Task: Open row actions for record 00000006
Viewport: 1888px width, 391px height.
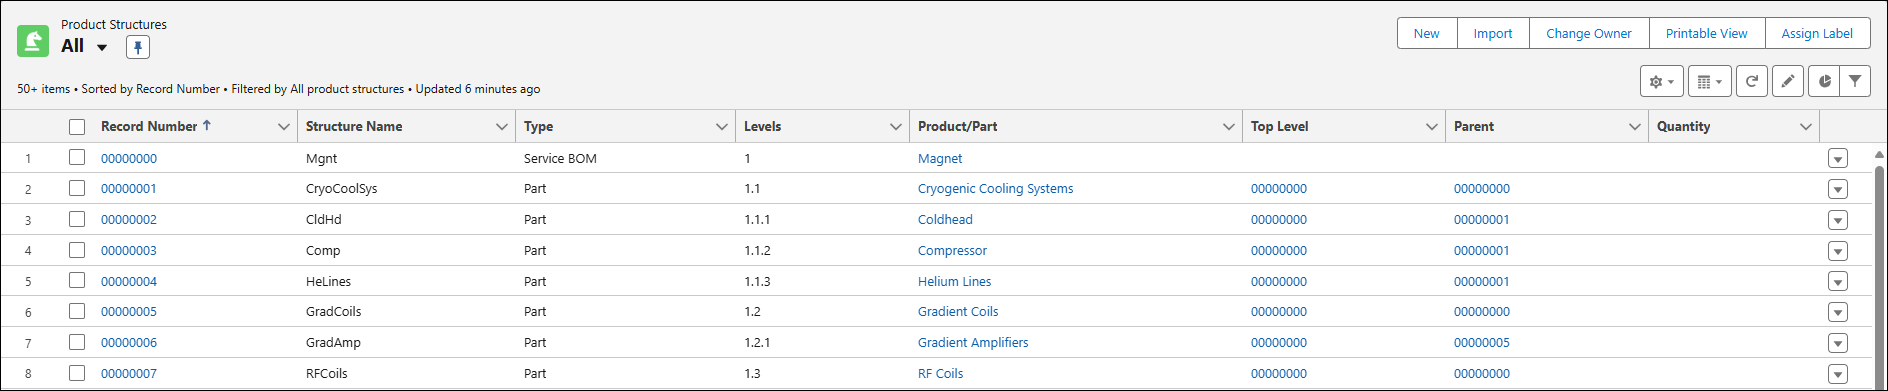Action: [1838, 343]
